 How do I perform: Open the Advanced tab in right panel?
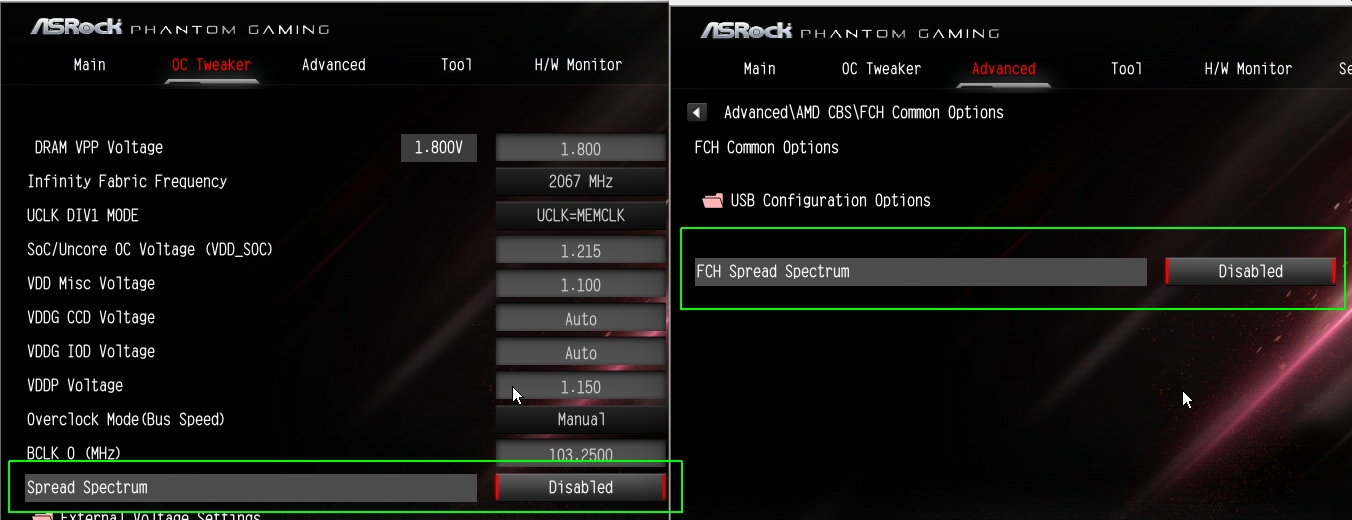pyautogui.click(x=1003, y=69)
